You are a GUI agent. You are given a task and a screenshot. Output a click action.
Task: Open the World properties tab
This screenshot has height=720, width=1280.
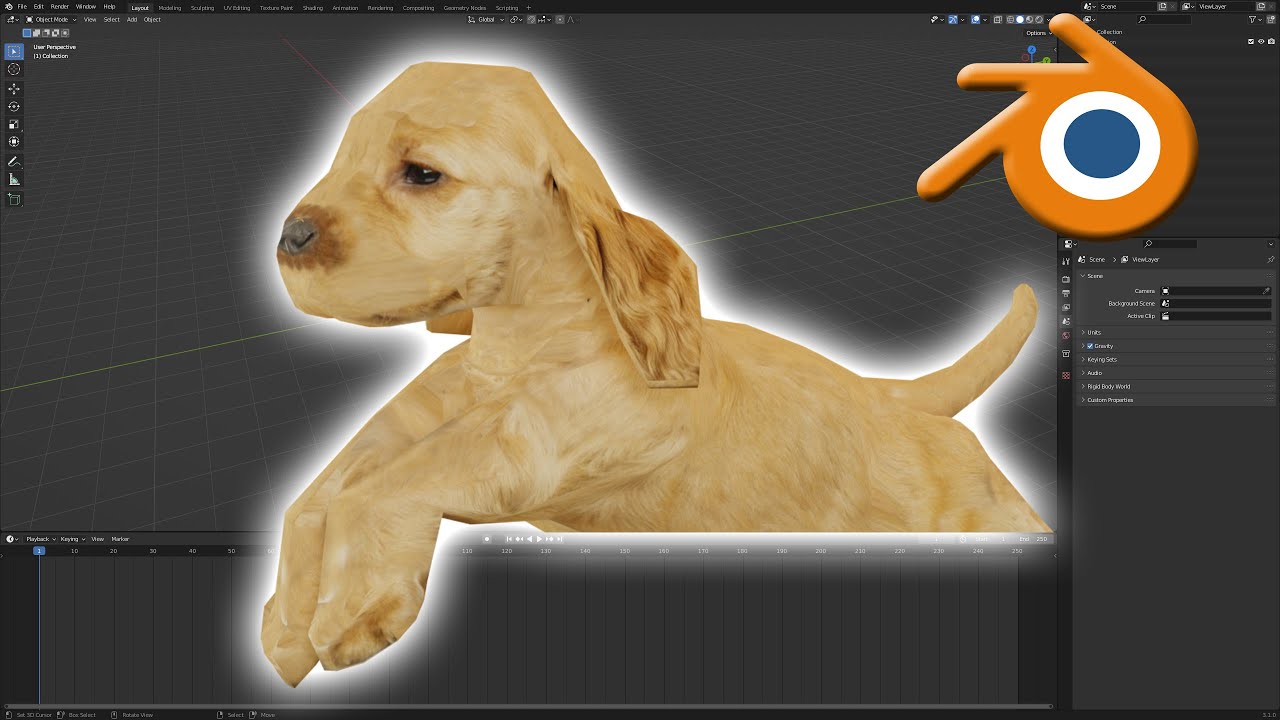(1066, 335)
